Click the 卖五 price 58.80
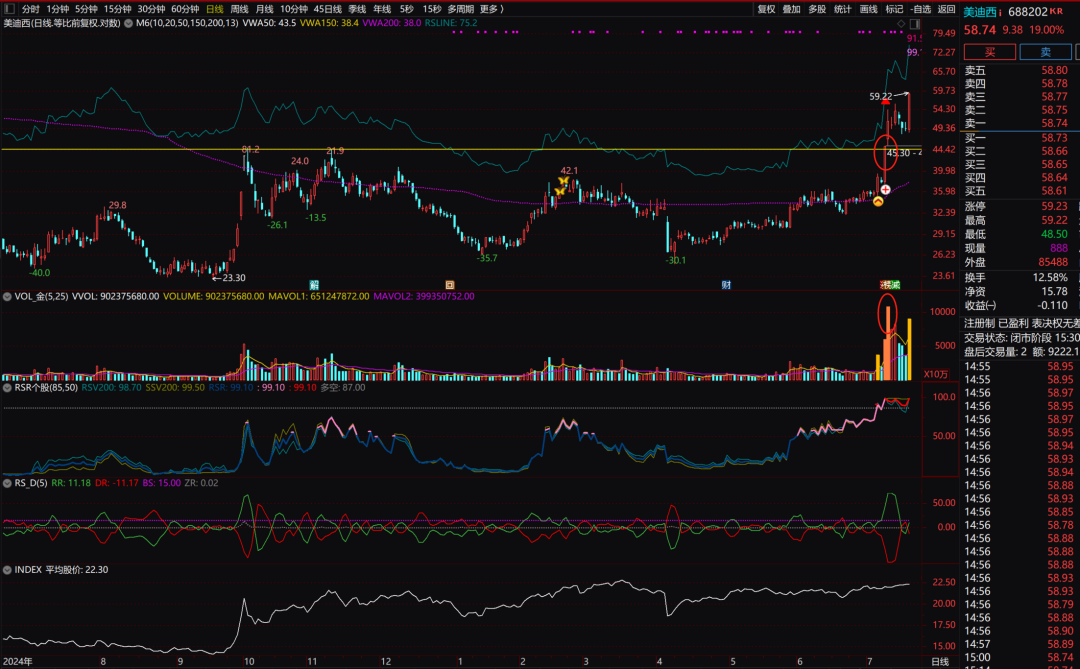Screen dimensions: 1080x669 [x=1055, y=70]
